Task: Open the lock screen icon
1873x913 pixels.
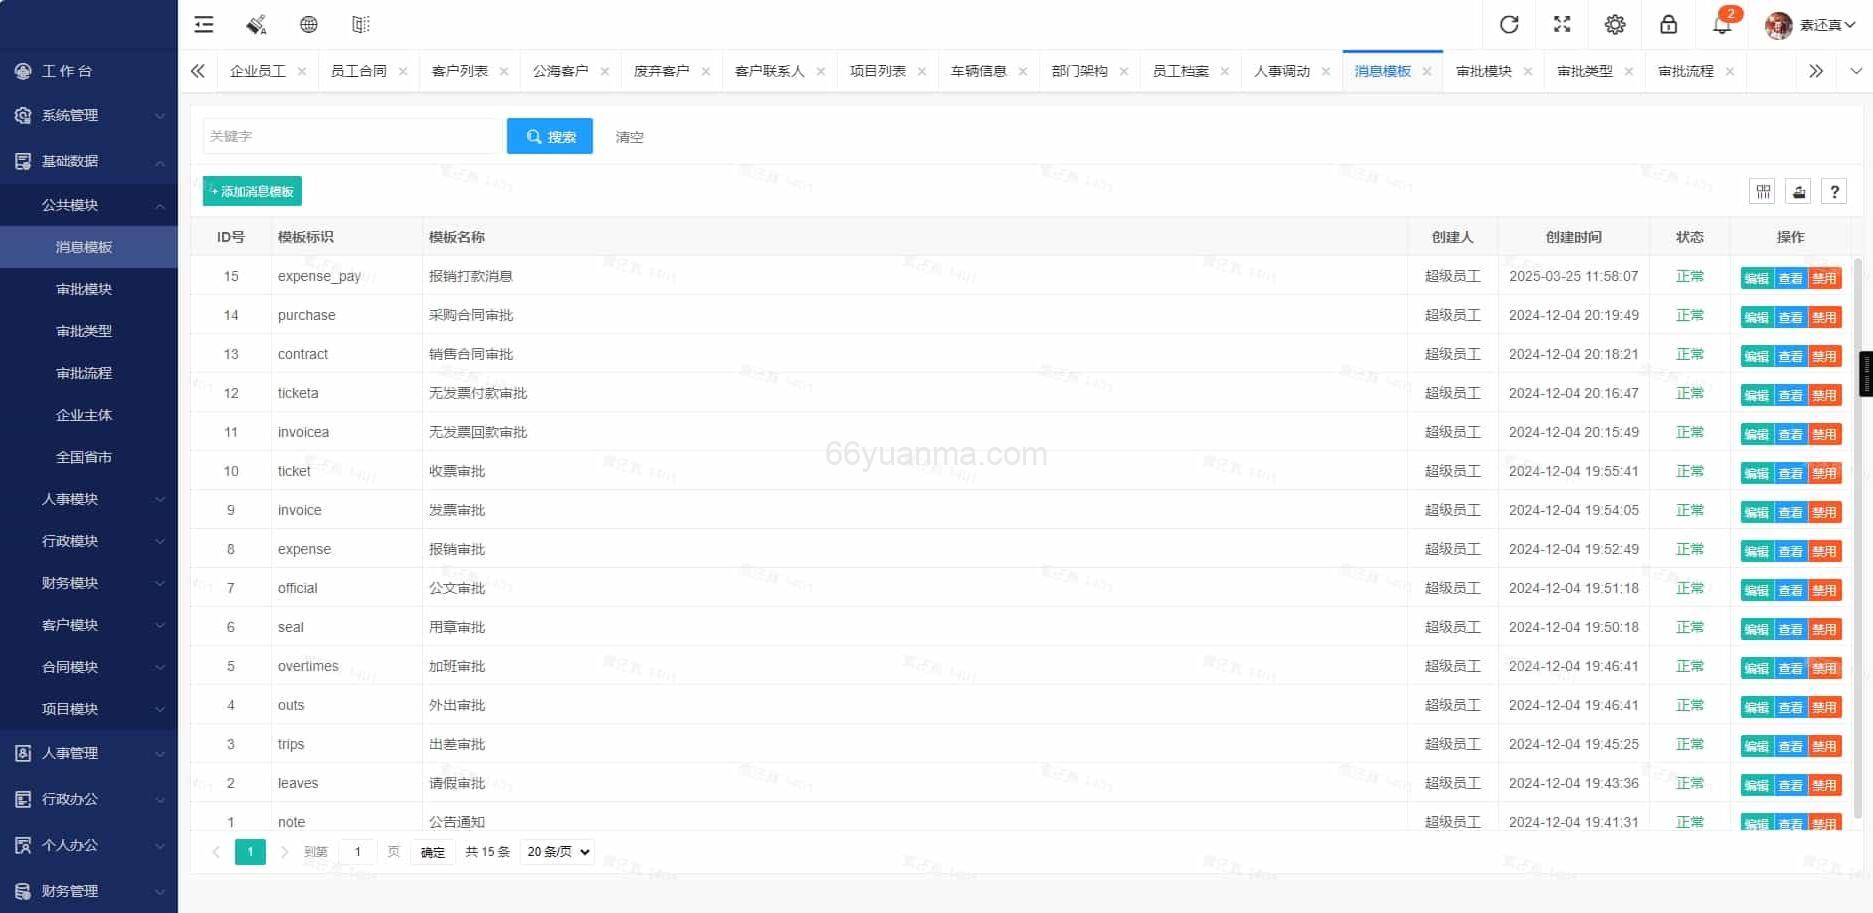Action: tap(1667, 25)
